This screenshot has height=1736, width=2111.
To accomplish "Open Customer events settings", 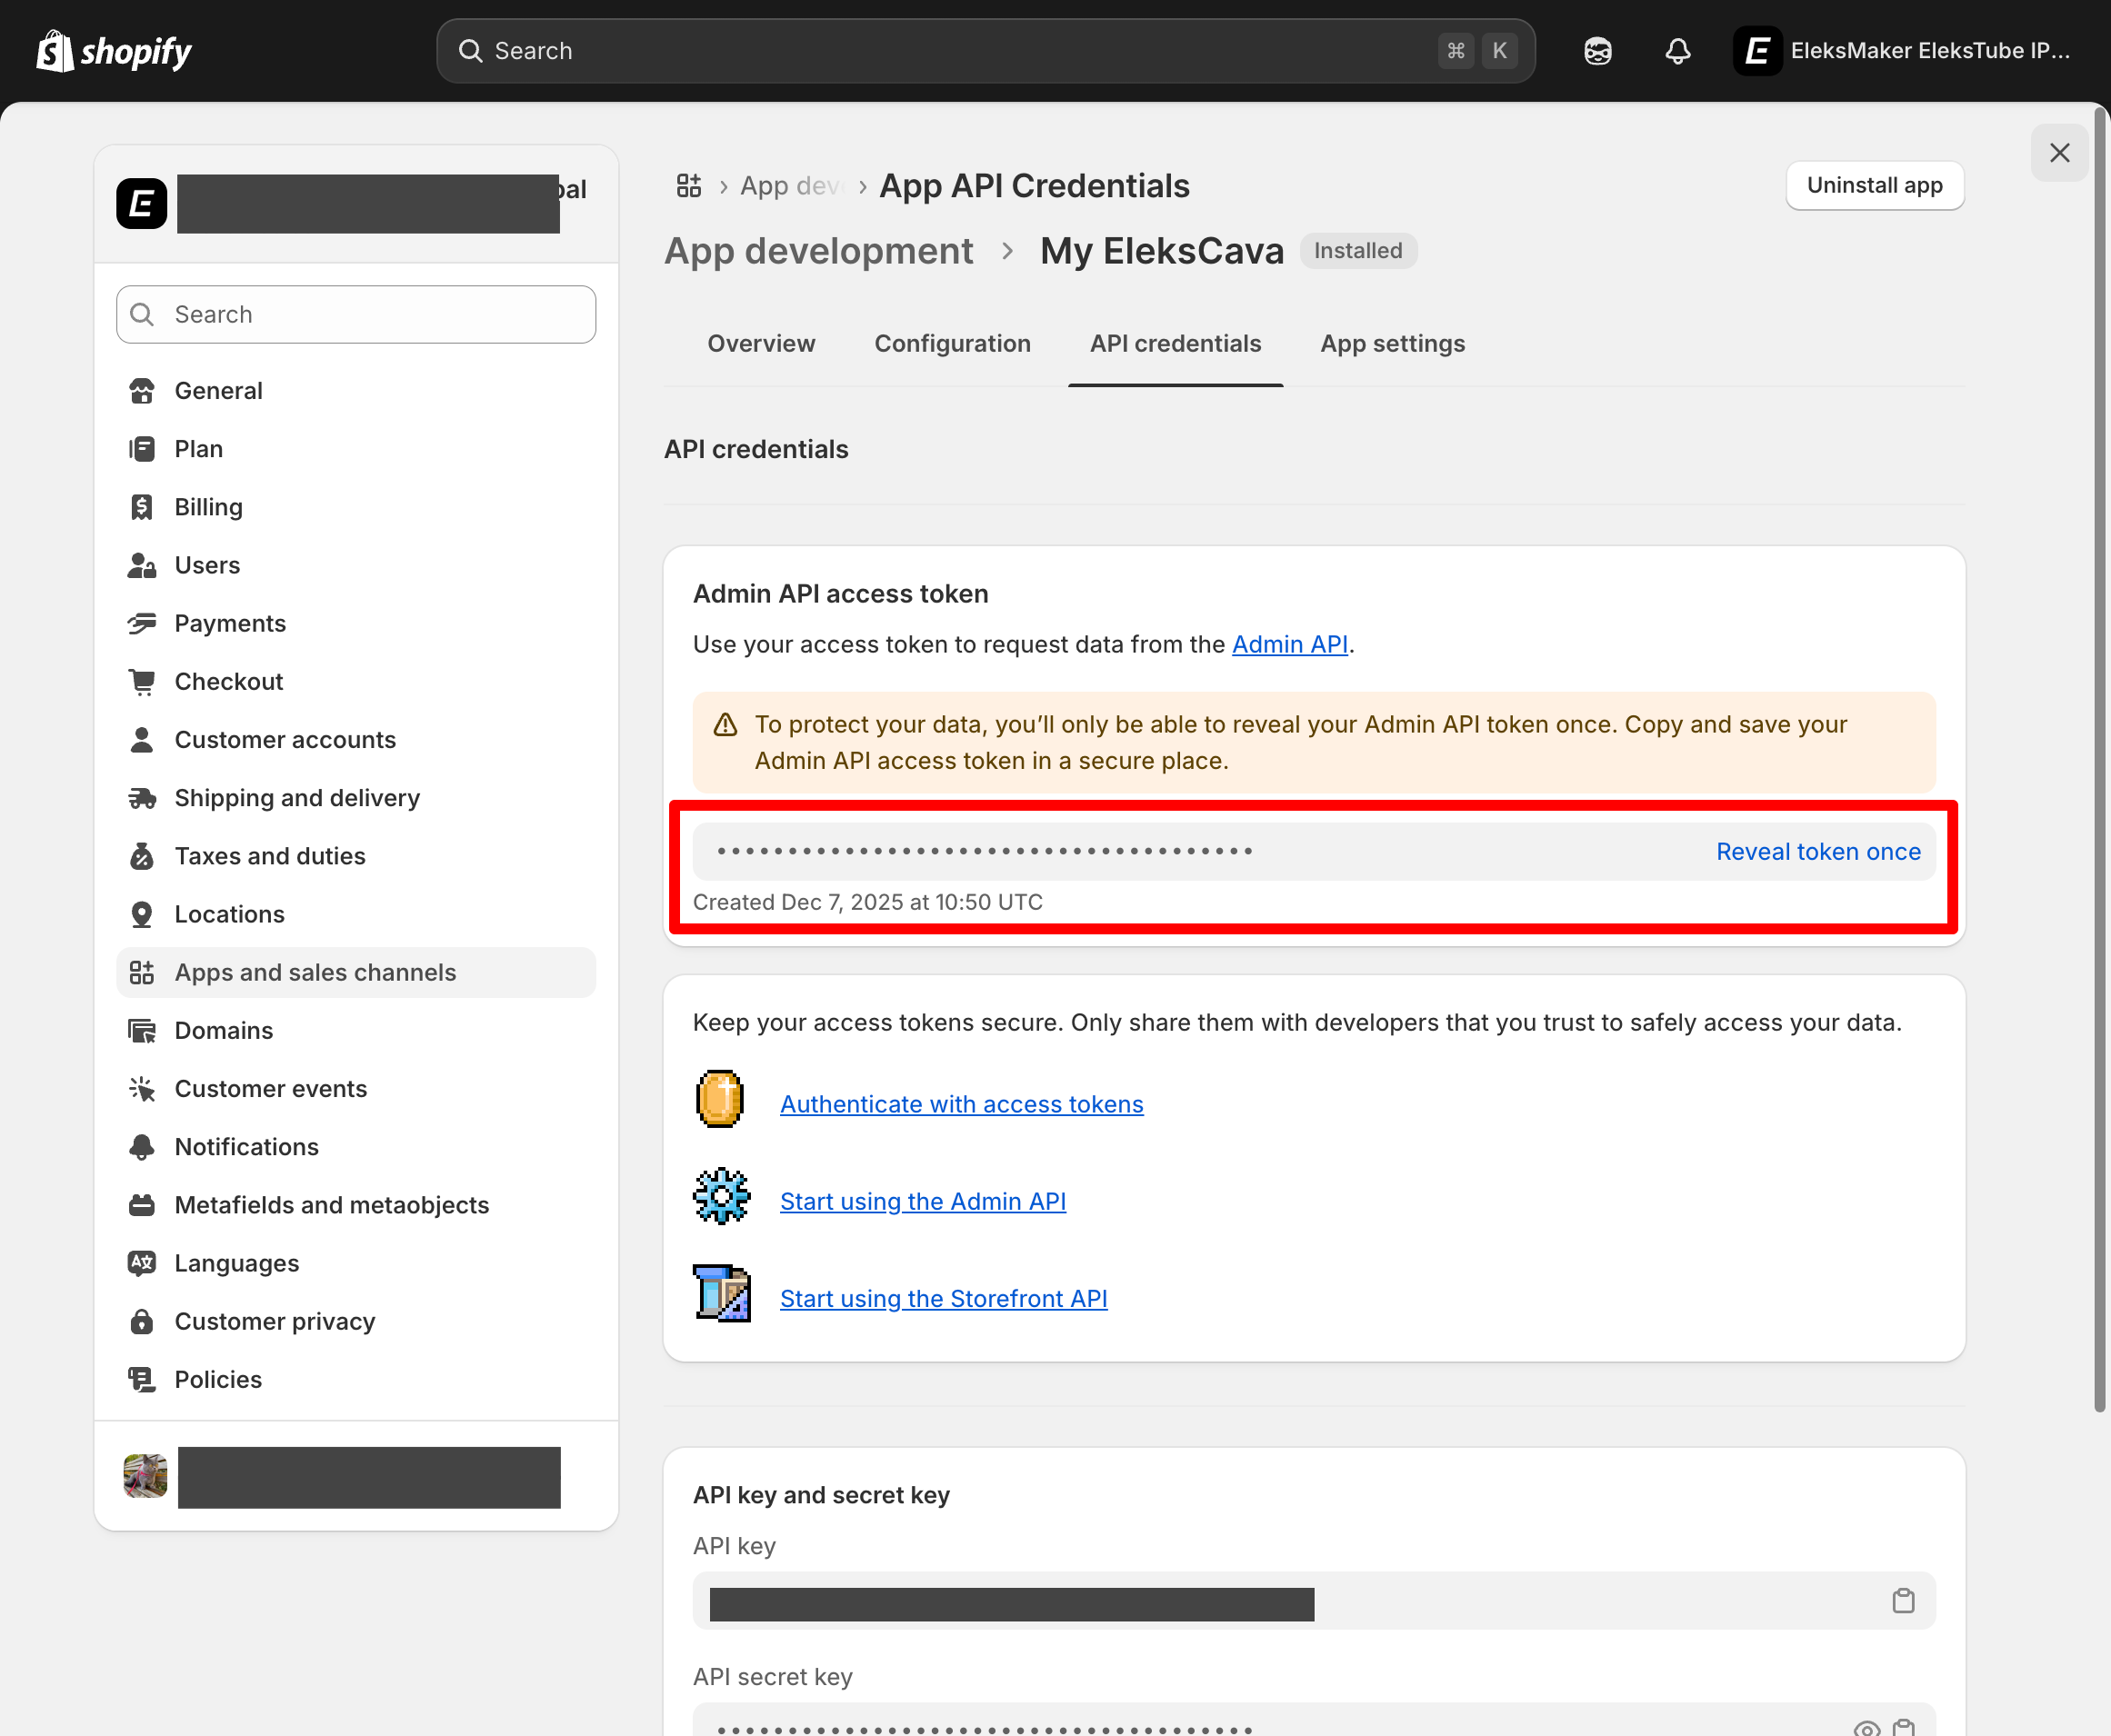I will coord(271,1088).
